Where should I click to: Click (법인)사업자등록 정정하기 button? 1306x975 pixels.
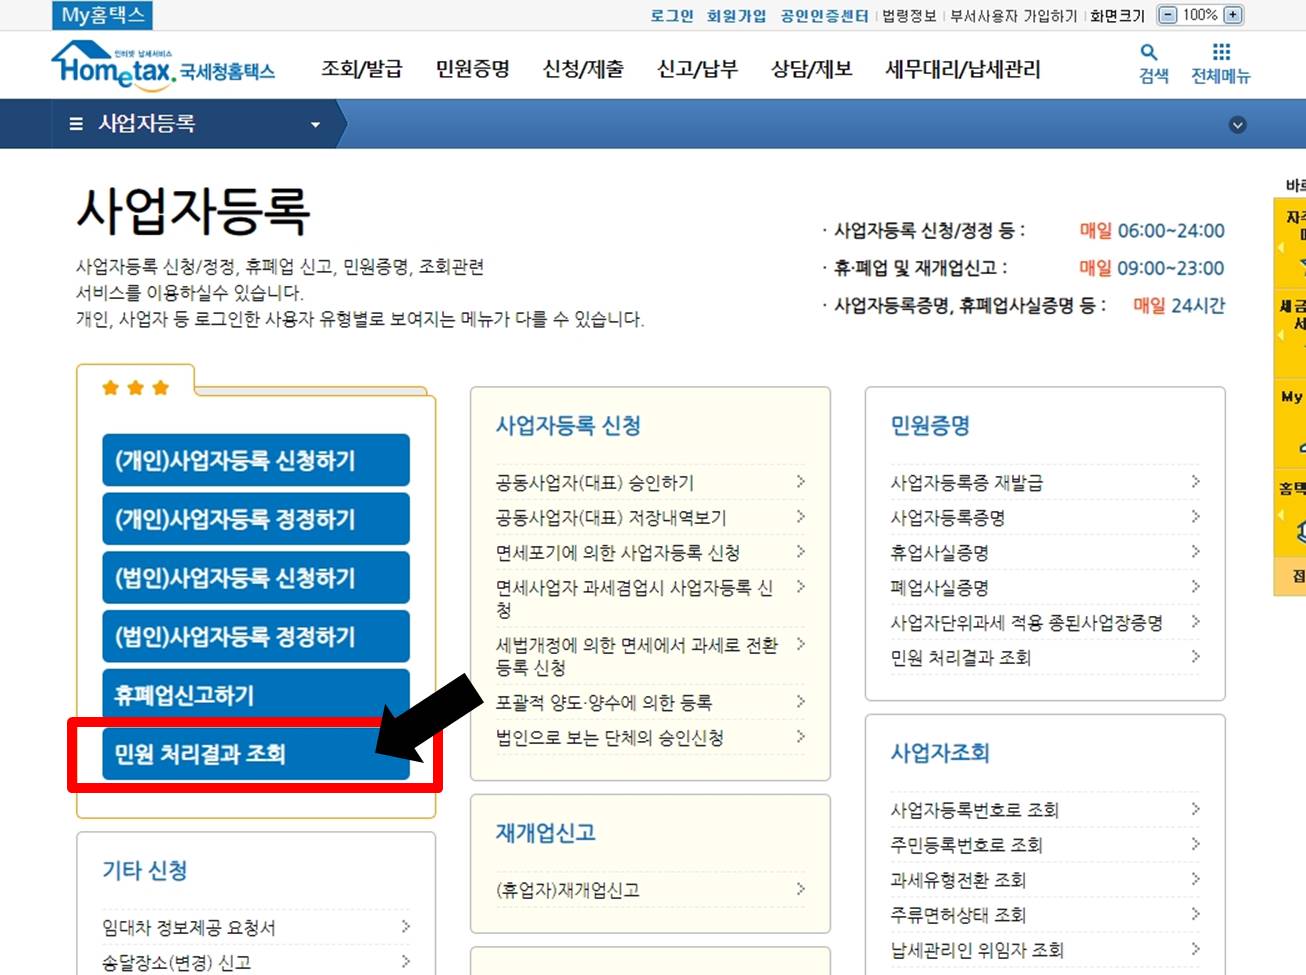coord(256,636)
